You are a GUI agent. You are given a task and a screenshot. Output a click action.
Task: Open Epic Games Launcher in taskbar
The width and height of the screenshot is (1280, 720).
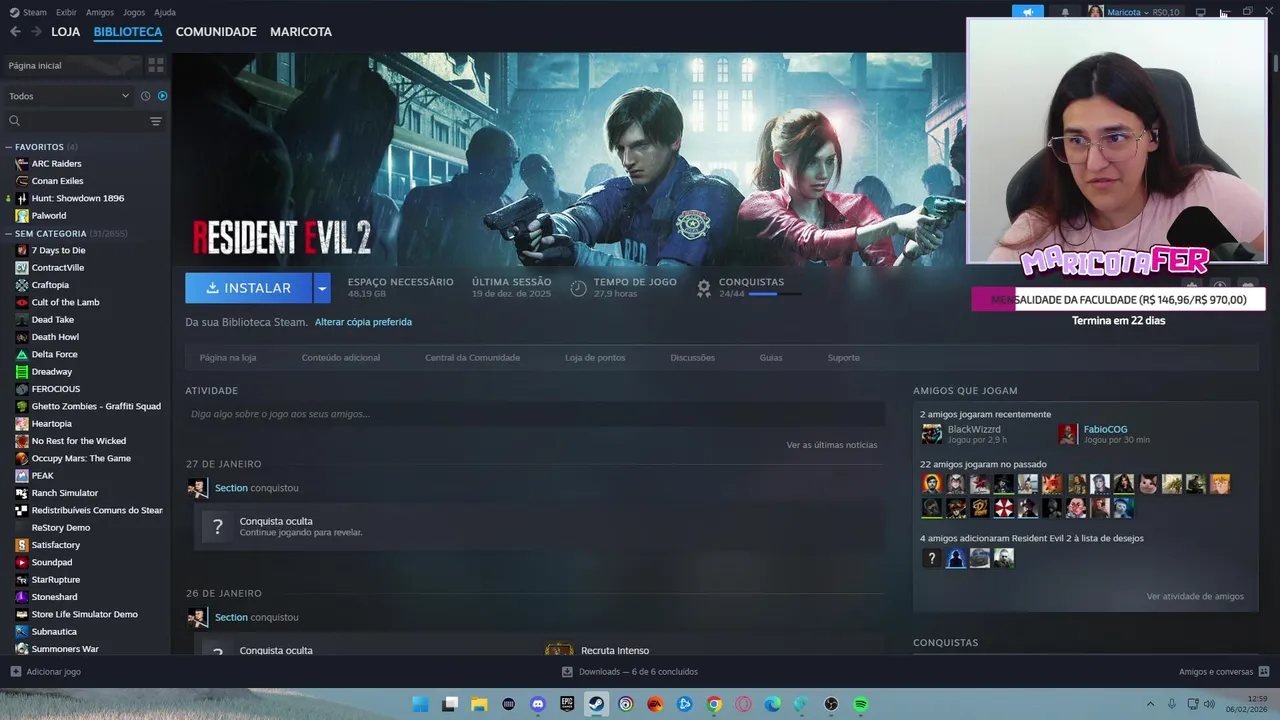tap(567, 704)
